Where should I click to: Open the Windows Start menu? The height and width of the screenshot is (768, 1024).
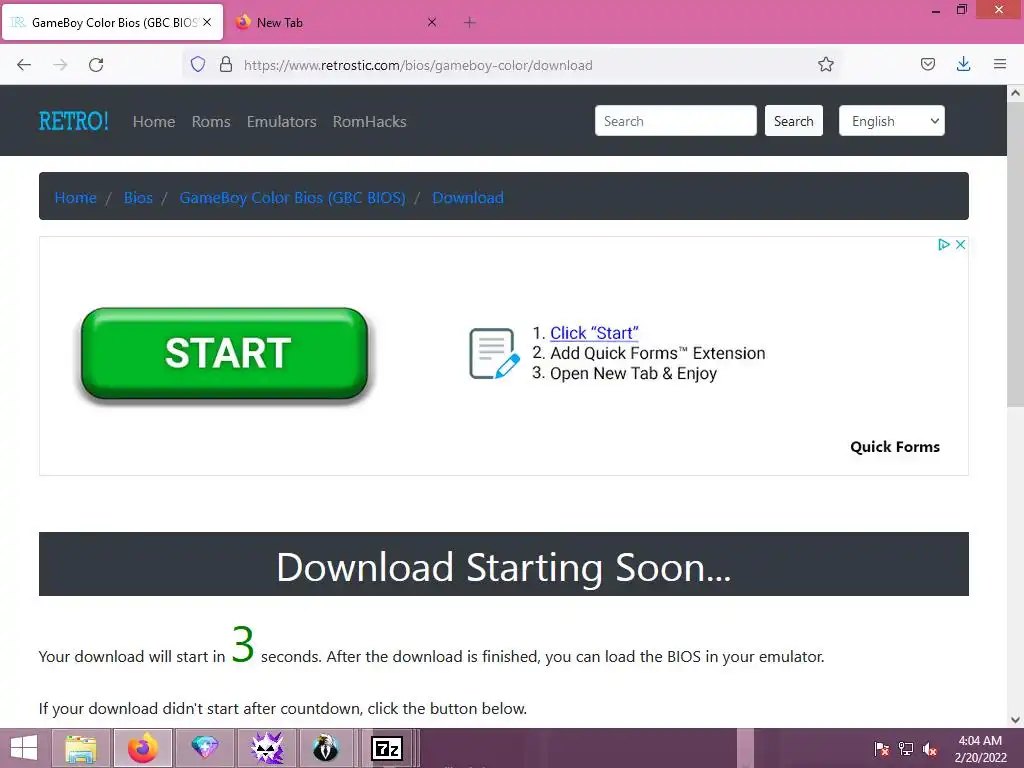(x=24, y=748)
